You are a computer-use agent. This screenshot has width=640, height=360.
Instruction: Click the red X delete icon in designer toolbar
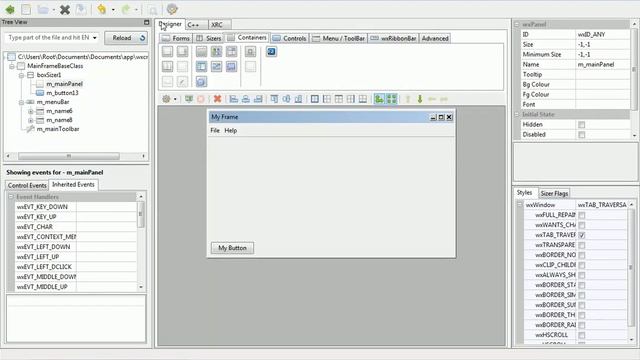click(x=218, y=99)
